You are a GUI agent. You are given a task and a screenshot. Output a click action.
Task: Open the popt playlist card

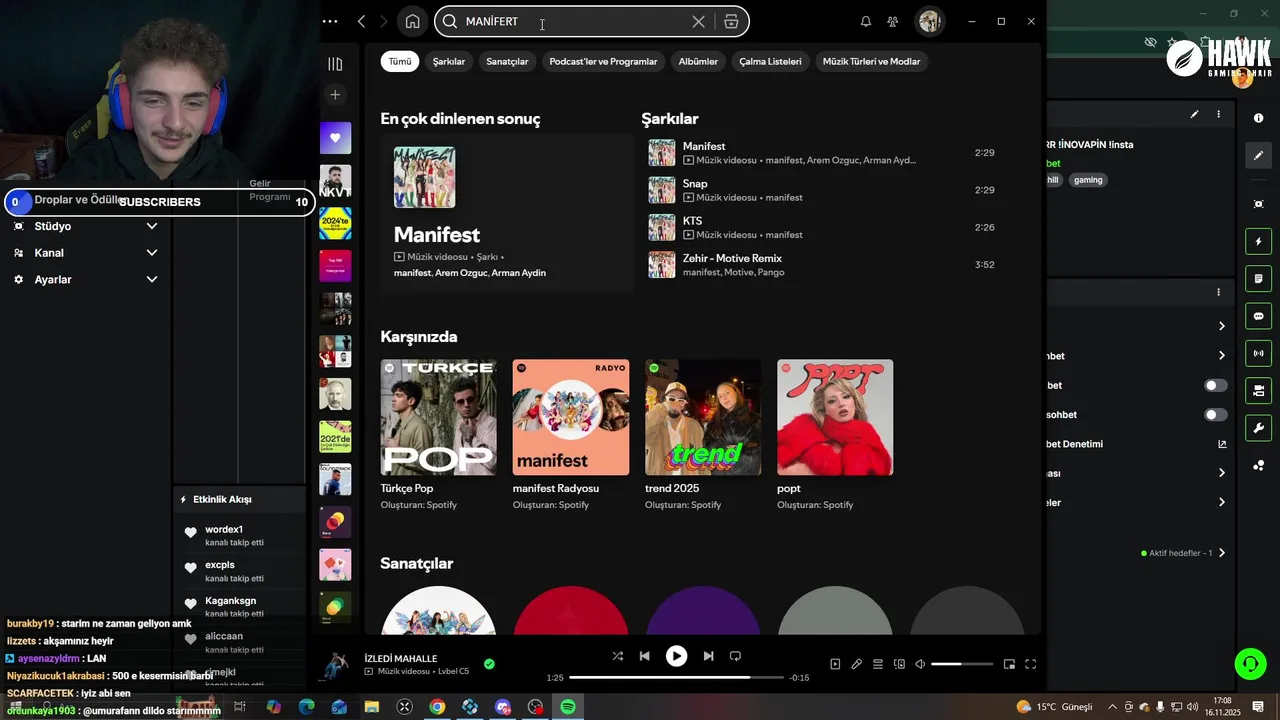(x=835, y=434)
